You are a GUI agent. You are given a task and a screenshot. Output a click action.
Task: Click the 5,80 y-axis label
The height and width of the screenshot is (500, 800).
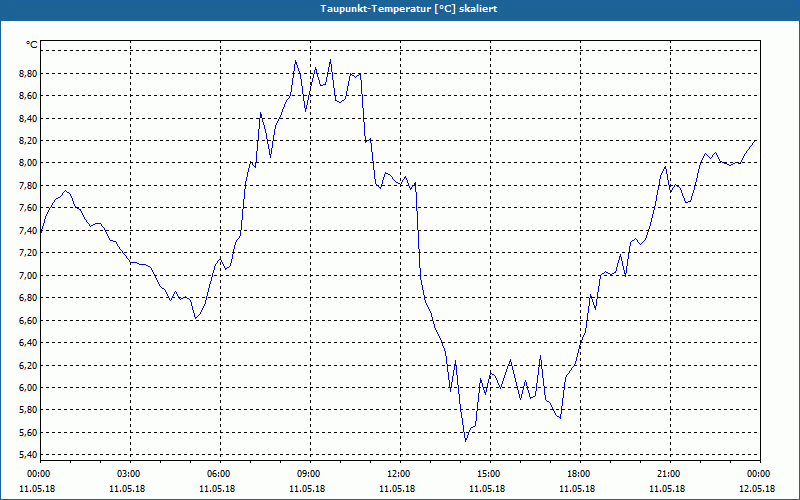[28, 410]
